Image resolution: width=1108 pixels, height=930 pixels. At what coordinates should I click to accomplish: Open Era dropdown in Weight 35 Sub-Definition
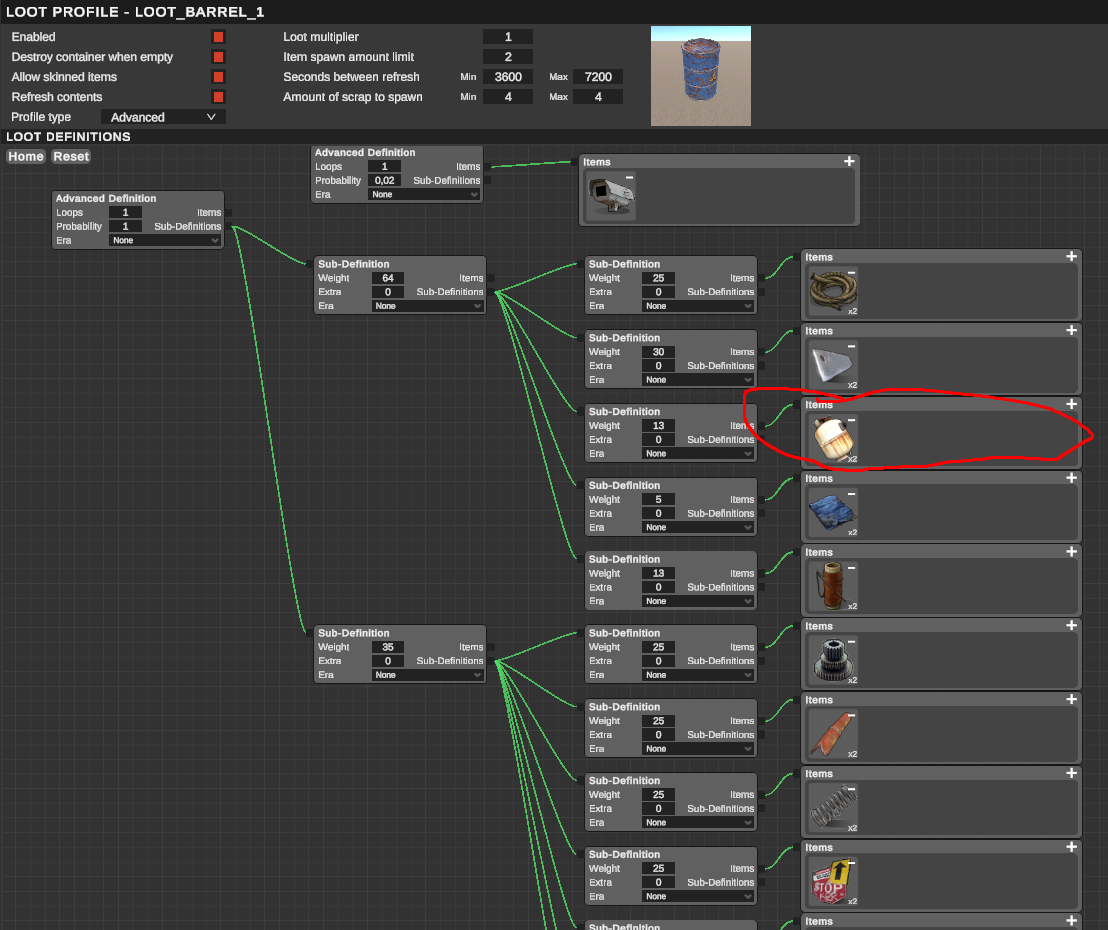pos(428,675)
